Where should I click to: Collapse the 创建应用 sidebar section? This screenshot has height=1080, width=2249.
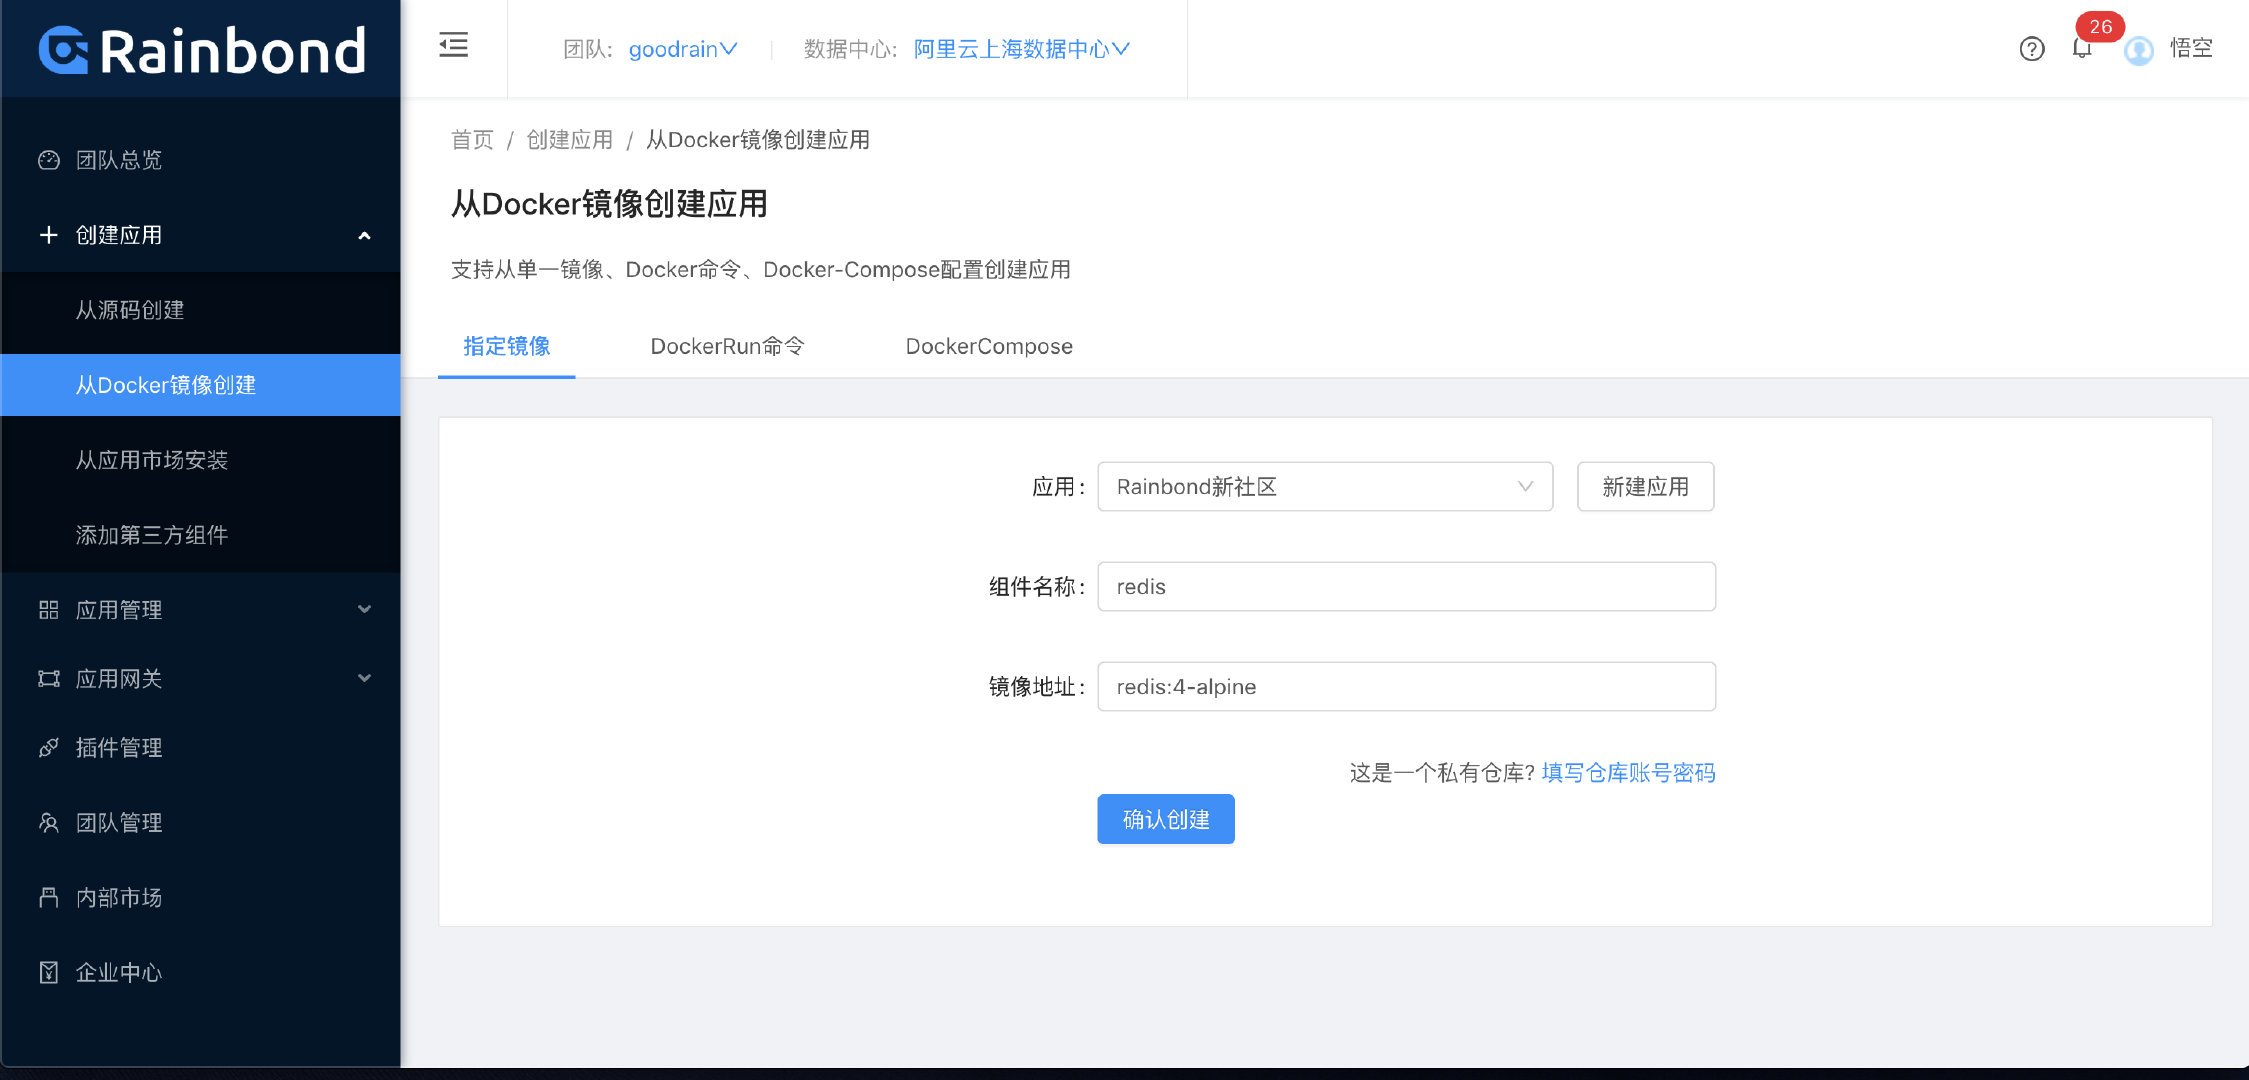pyautogui.click(x=364, y=236)
